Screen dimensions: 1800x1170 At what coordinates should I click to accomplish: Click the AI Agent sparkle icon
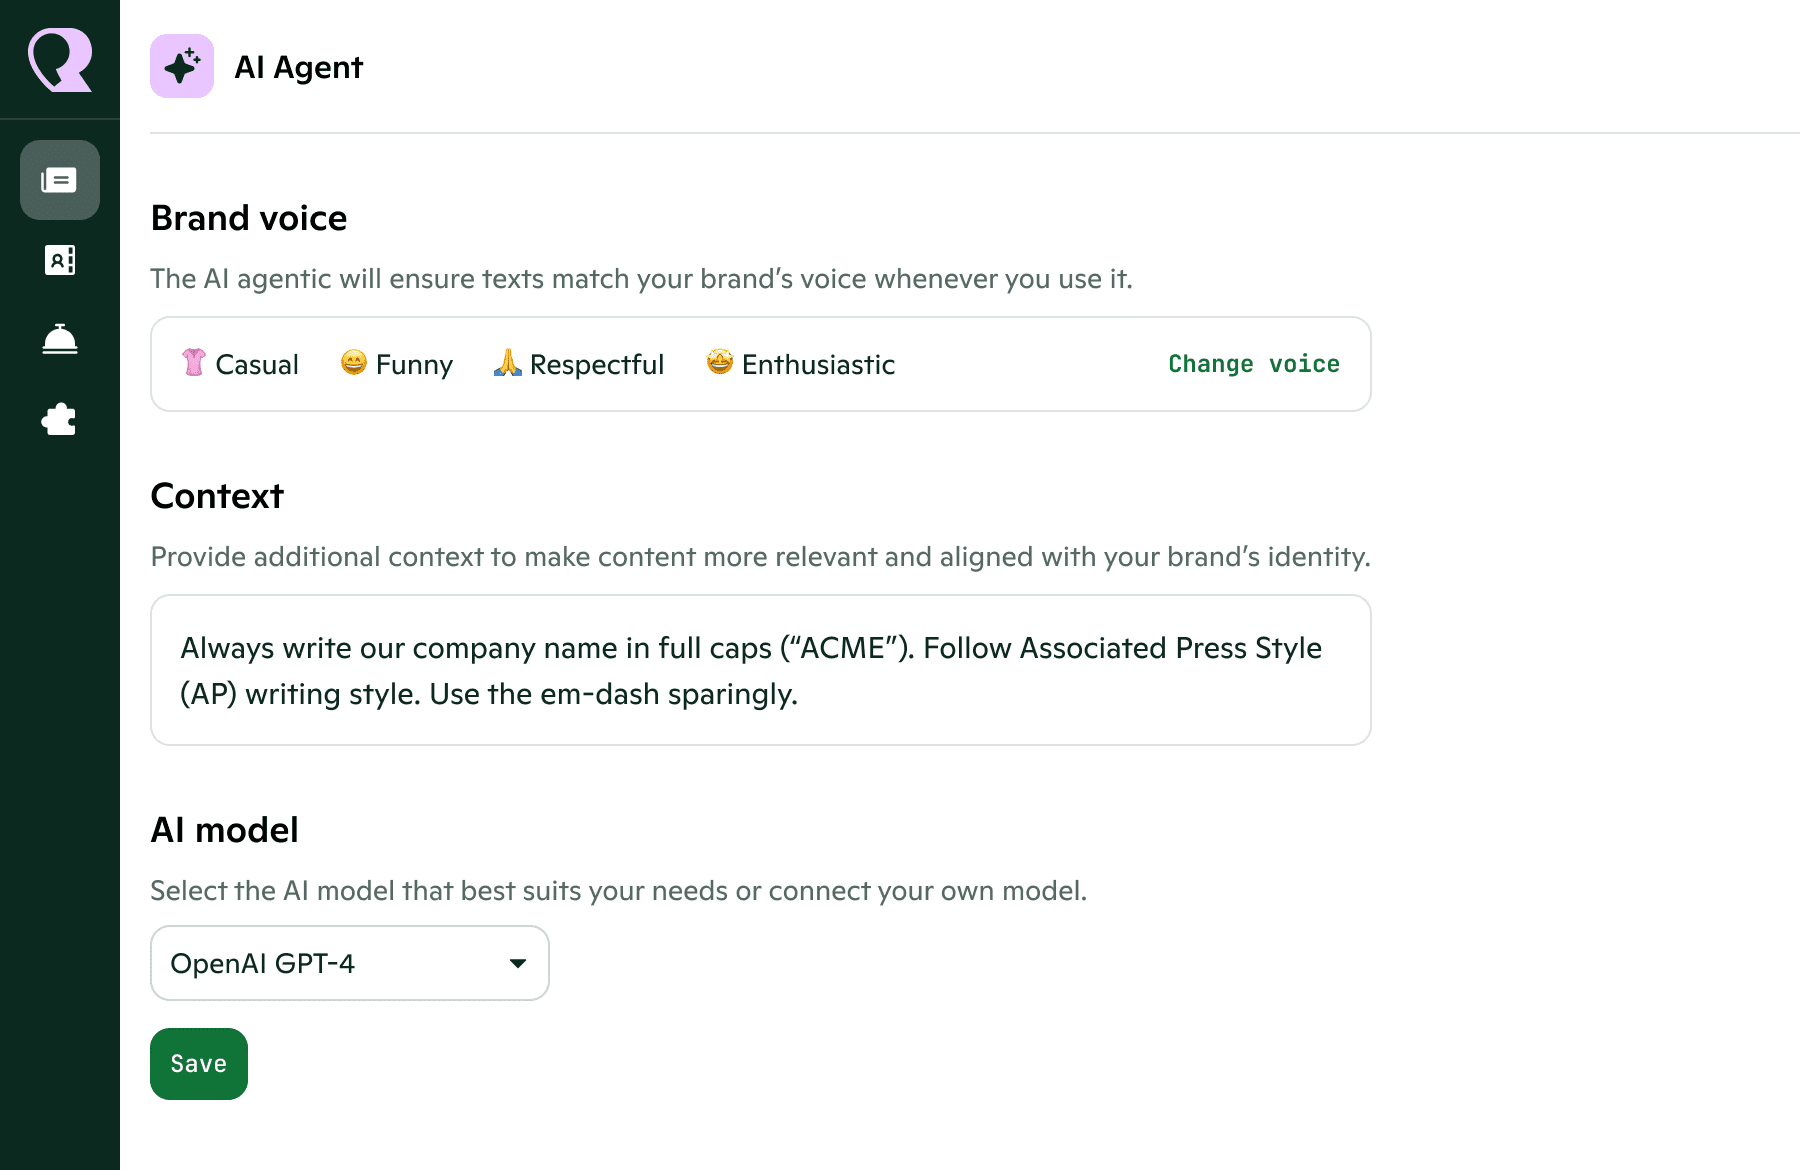tap(182, 66)
